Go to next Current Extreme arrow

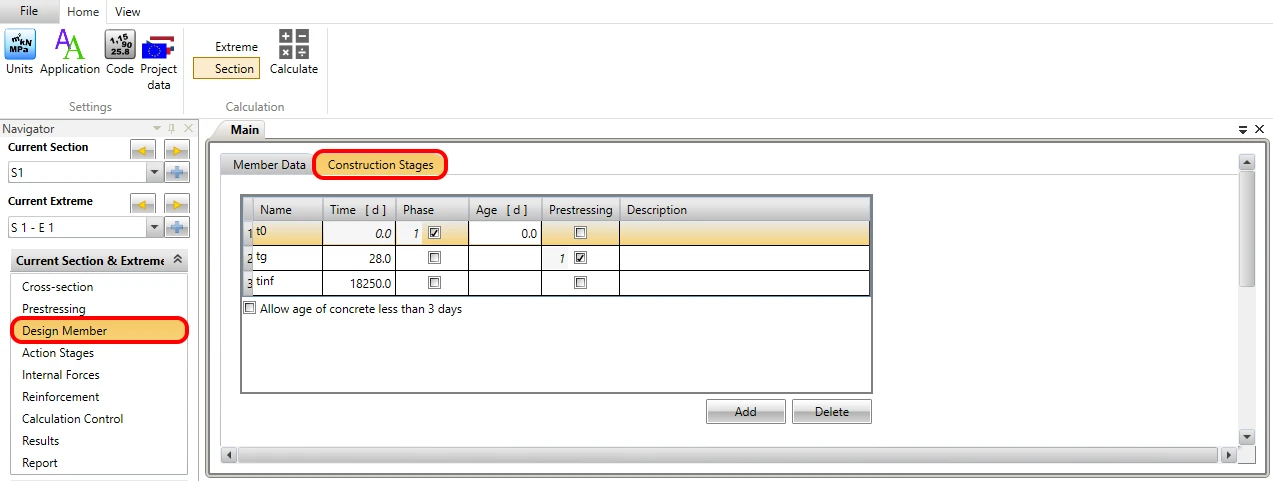click(177, 204)
